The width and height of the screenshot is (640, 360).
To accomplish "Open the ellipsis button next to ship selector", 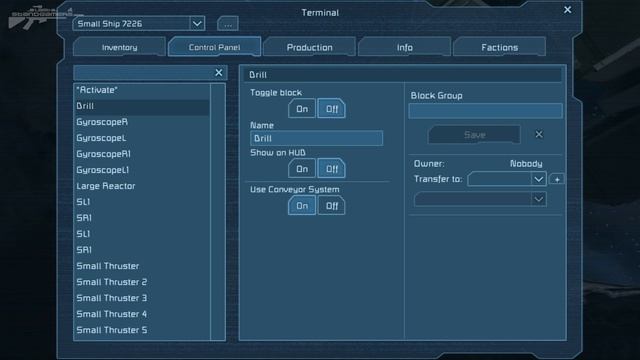I will pyautogui.click(x=228, y=24).
